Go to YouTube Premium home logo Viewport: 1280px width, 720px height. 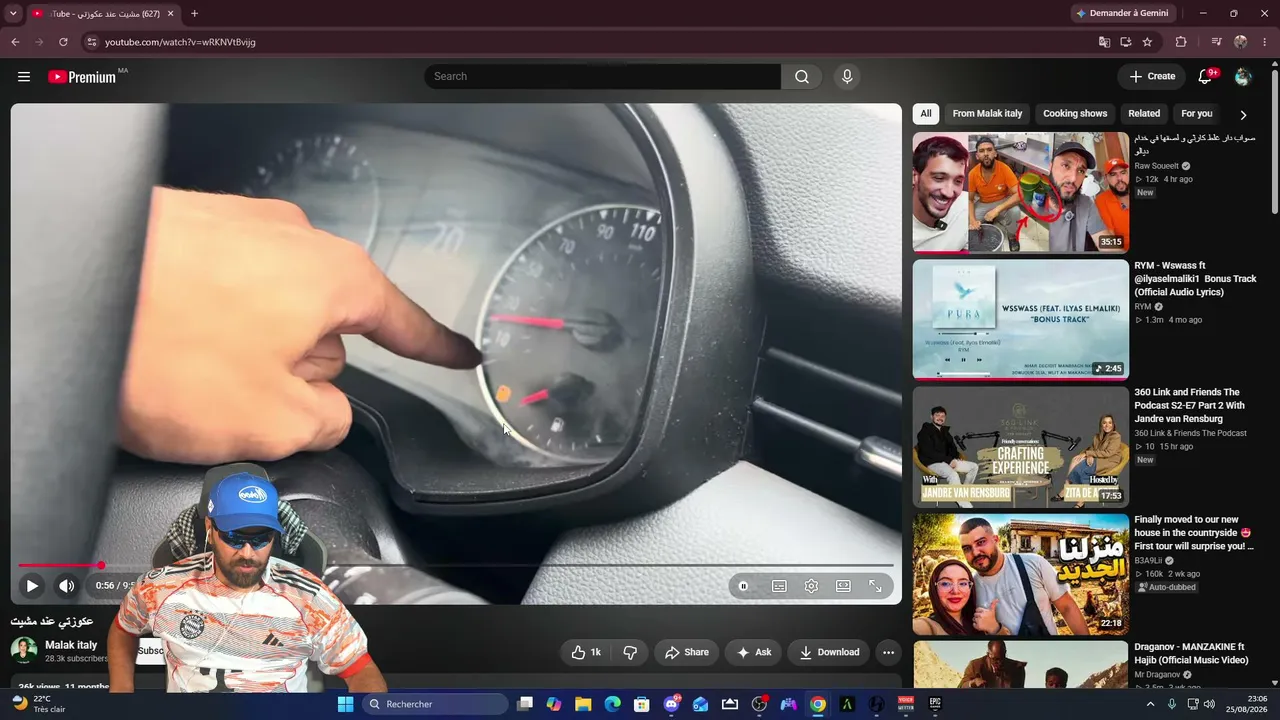click(x=82, y=77)
